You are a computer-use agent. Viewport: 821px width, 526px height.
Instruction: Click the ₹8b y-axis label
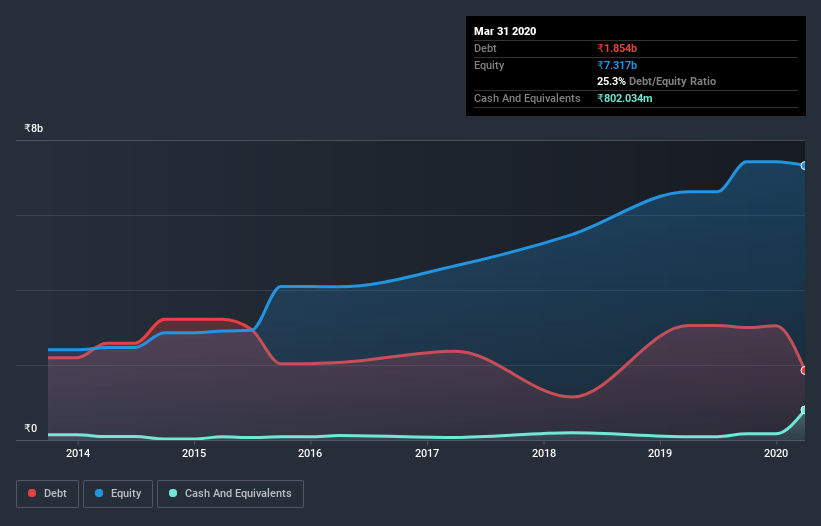click(34, 128)
